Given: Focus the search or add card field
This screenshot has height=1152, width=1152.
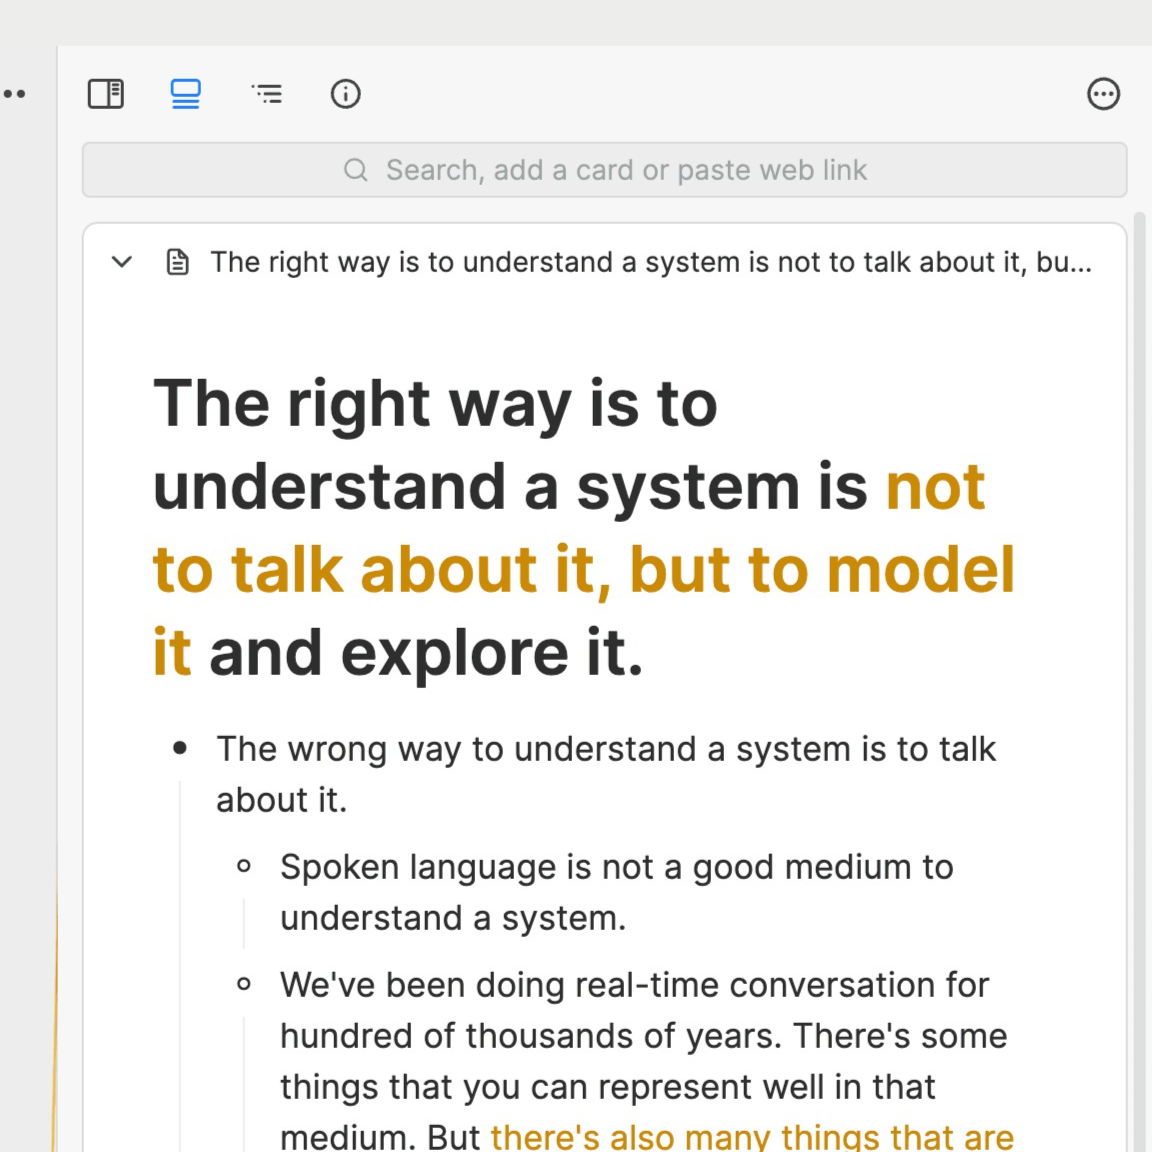Looking at the screenshot, I should pyautogui.click(x=625, y=170).
